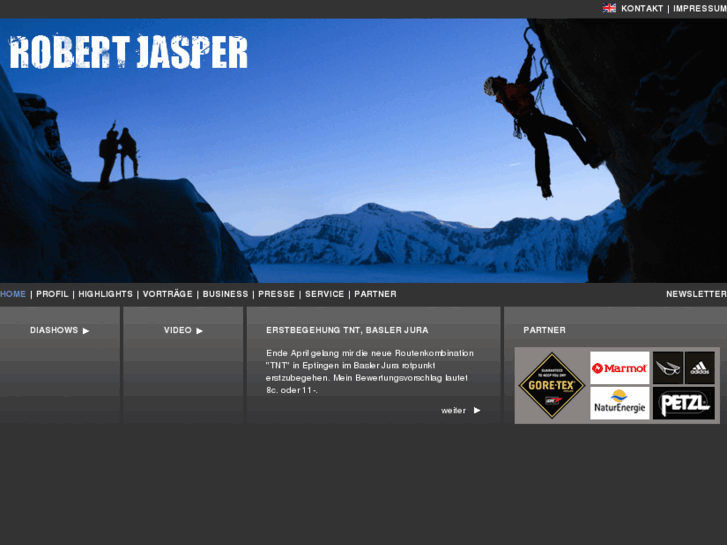Select PARTNER in the navigation bar
Image resolution: width=727 pixels, height=545 pixels.
[376, 294]
